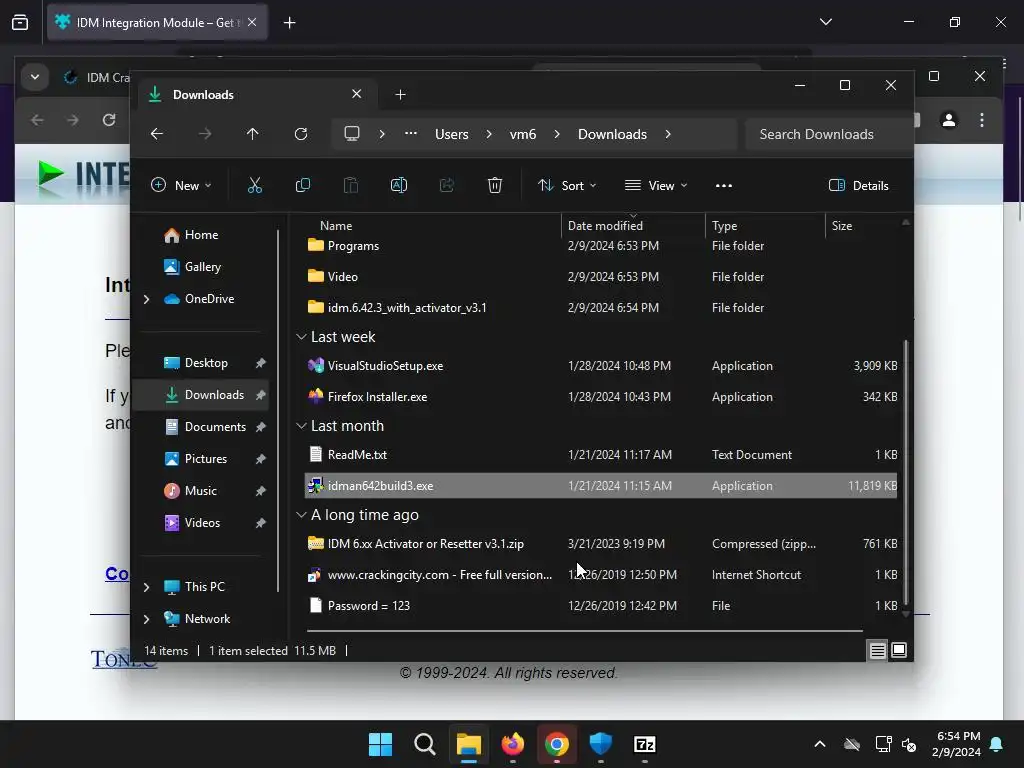Switch to large thumbnails view icon in status bar

[899, 650]
